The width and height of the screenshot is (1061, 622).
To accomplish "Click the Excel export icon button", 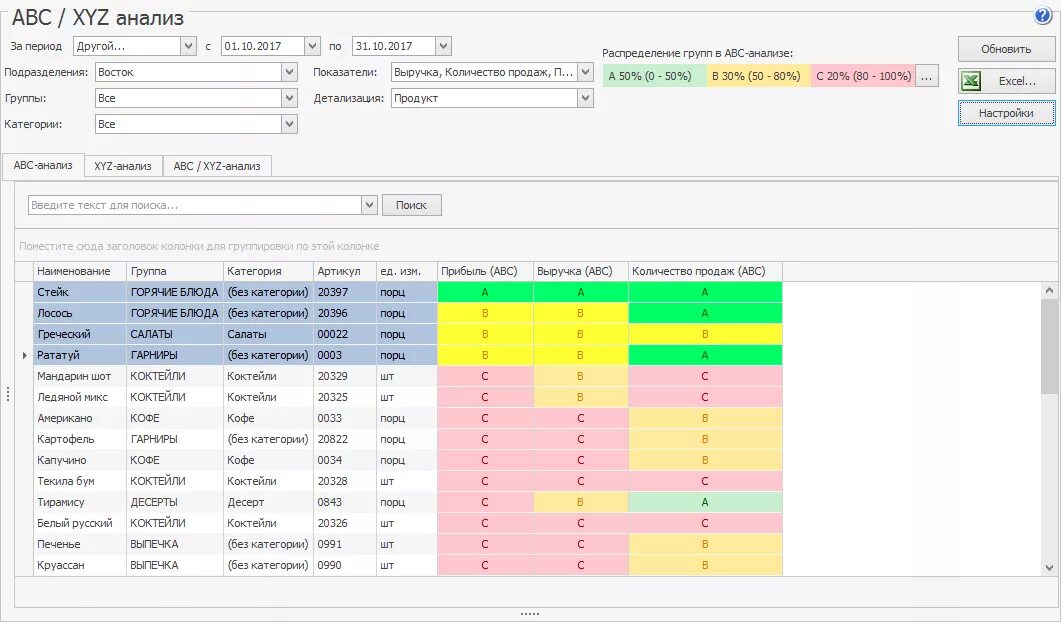I will (x=1006, y=81).
